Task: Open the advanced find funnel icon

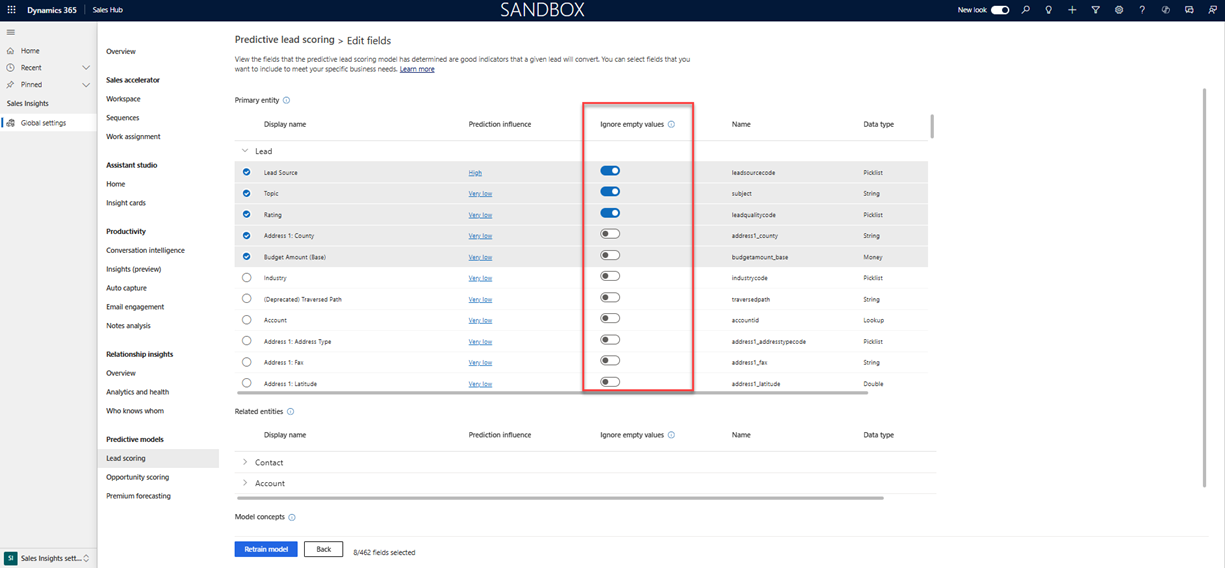Action: [x=1095, y=9]
